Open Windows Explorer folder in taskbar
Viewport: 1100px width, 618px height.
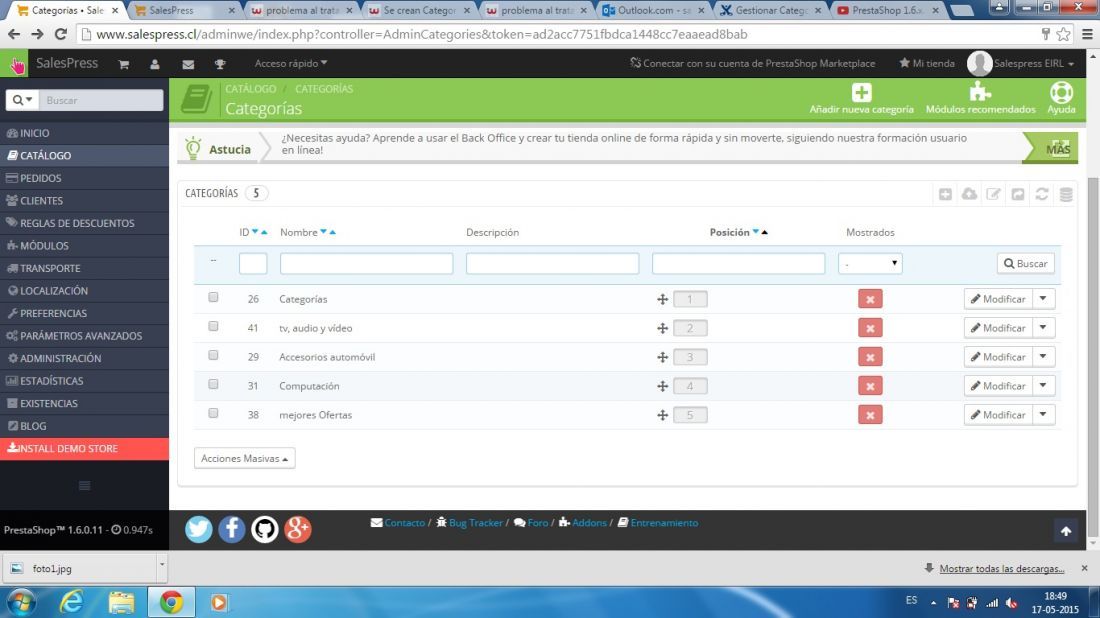[x=121, y=602]
